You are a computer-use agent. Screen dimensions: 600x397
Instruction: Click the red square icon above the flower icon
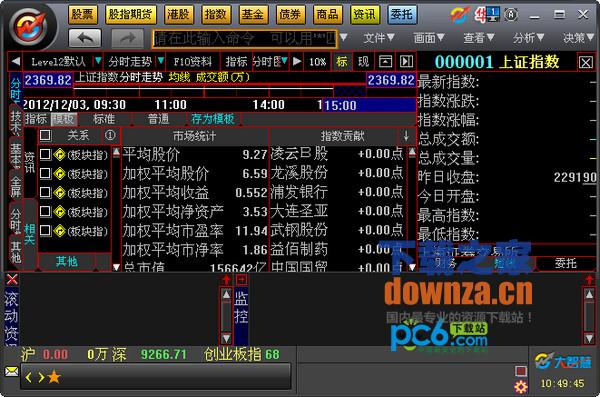tap(520, 371)
